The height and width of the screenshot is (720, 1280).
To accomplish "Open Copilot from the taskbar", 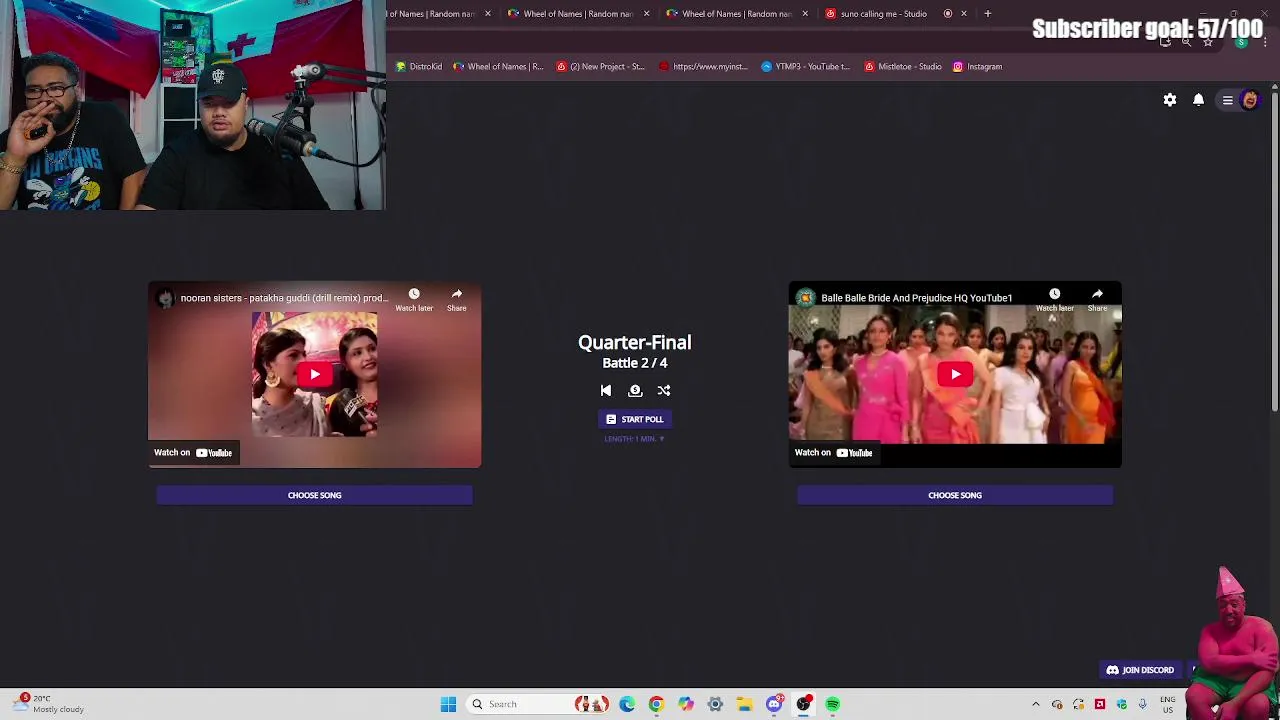I will pyautogui.click(x=686, y=704).
